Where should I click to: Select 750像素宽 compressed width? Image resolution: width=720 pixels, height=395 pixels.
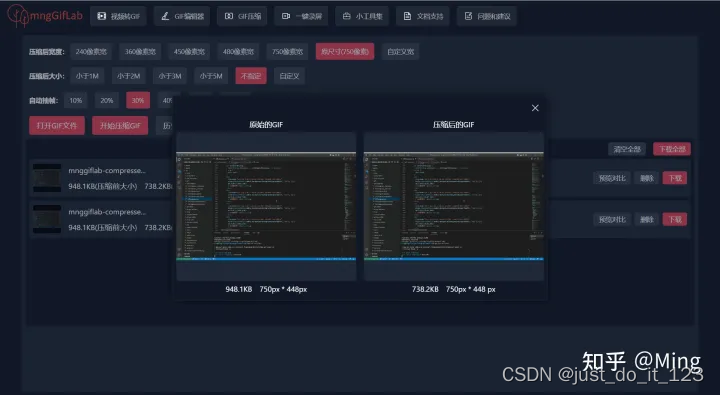[x=287, y=52]
